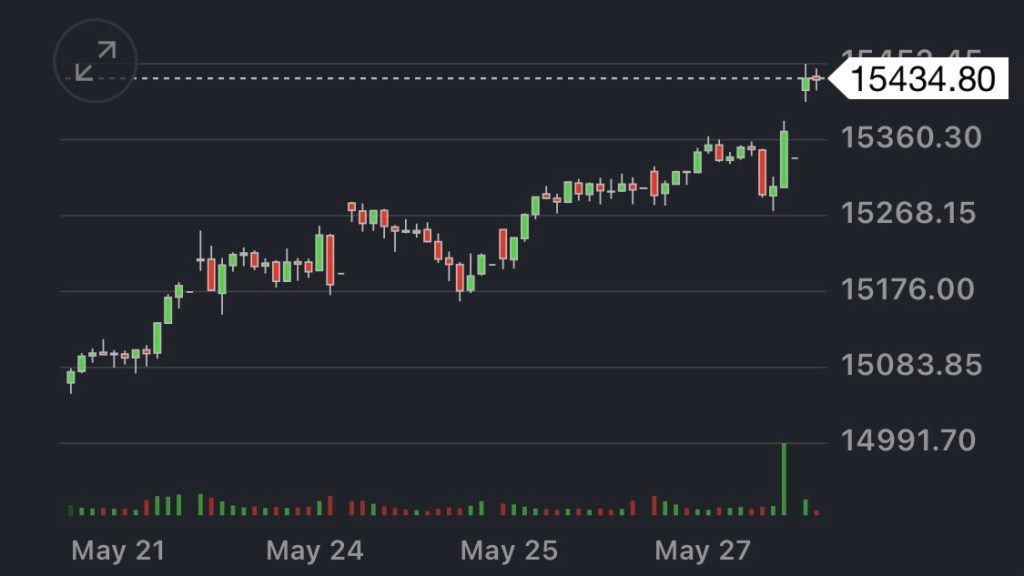1024x576 pixels.
Task: Select the 15360.30 price axis label
Action: pos(911,137)
